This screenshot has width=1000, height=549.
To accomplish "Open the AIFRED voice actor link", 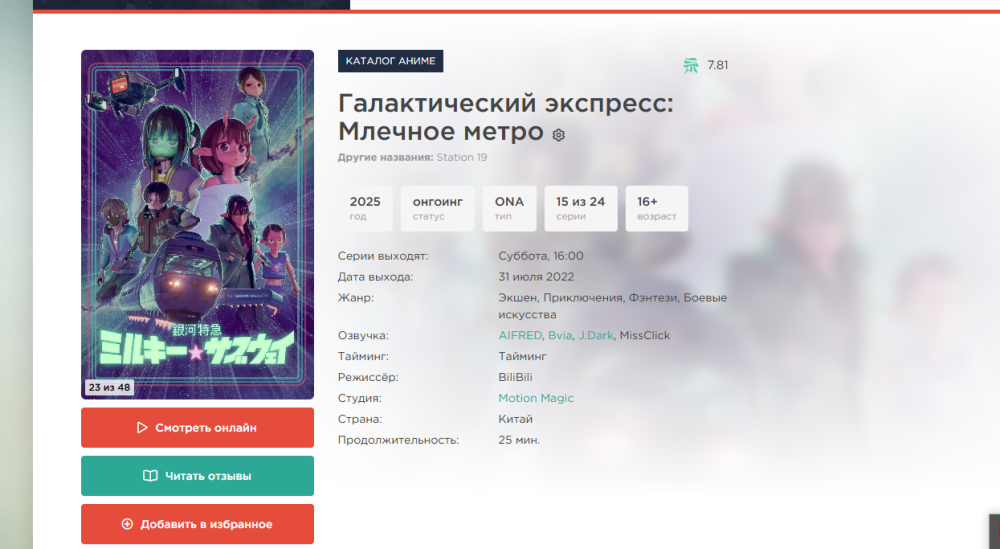I will tap(520, 335).
